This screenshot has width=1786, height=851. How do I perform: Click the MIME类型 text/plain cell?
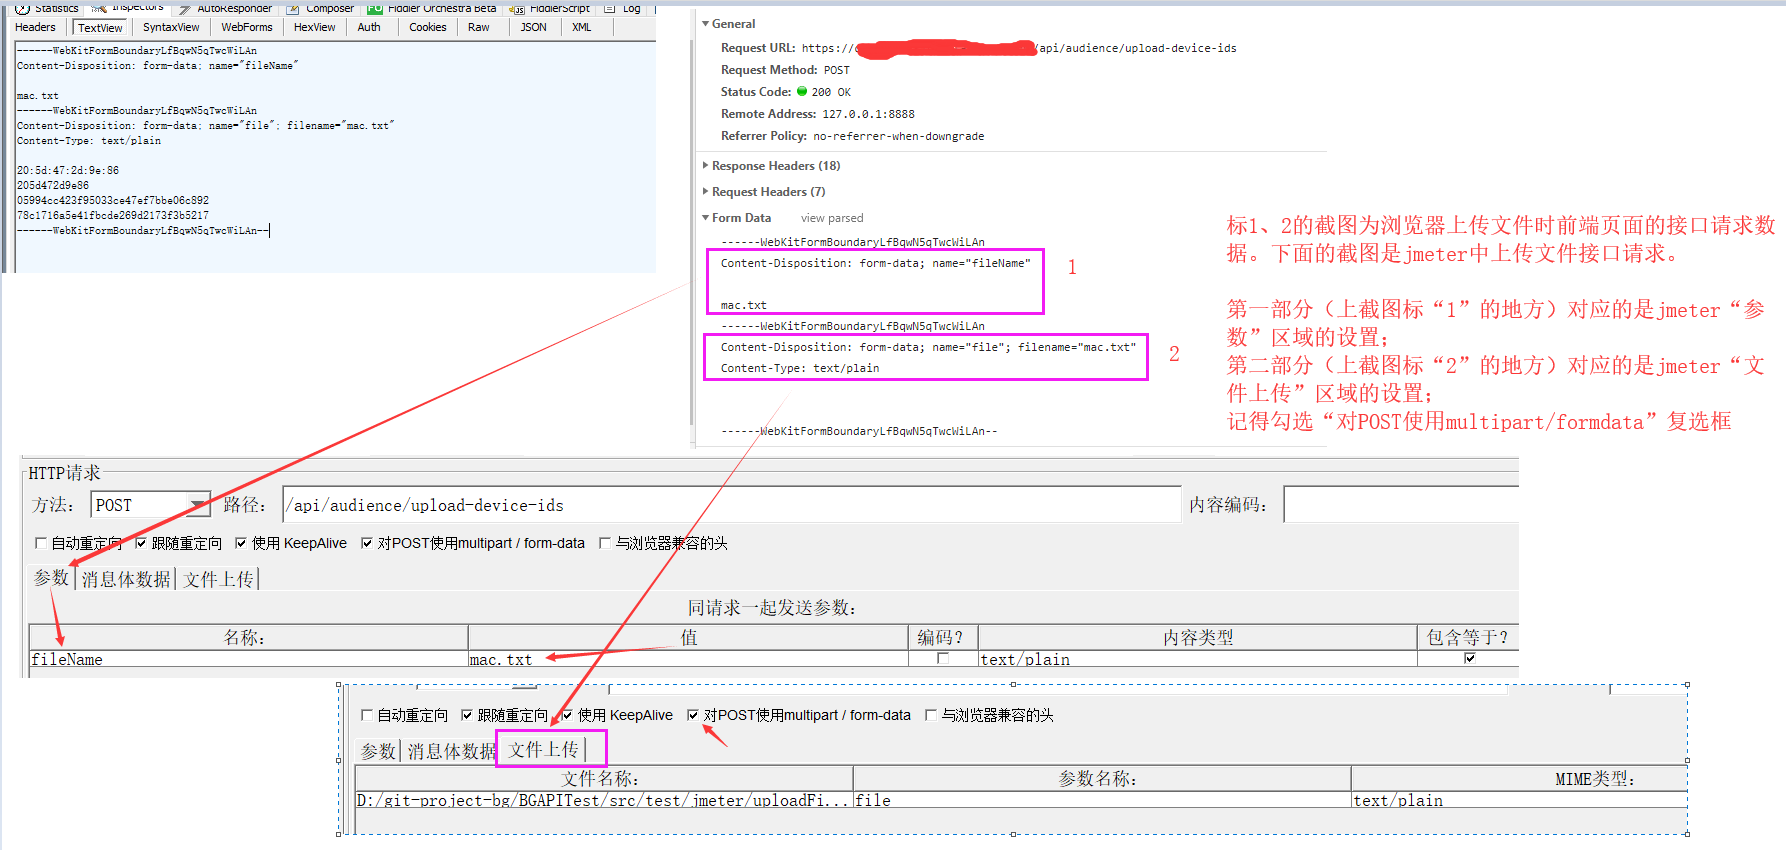tap(1519, 800)
